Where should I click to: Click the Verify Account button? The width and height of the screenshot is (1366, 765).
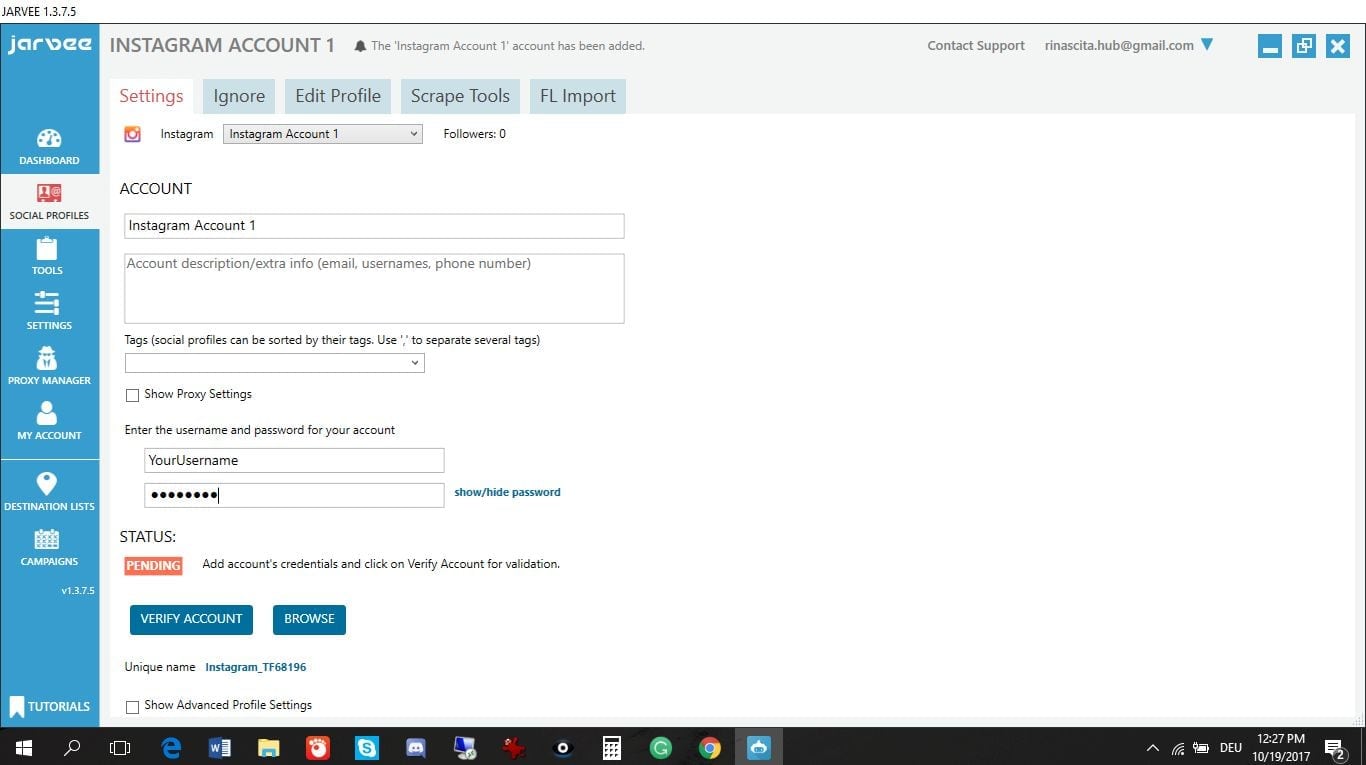click(x=191, y=619)
